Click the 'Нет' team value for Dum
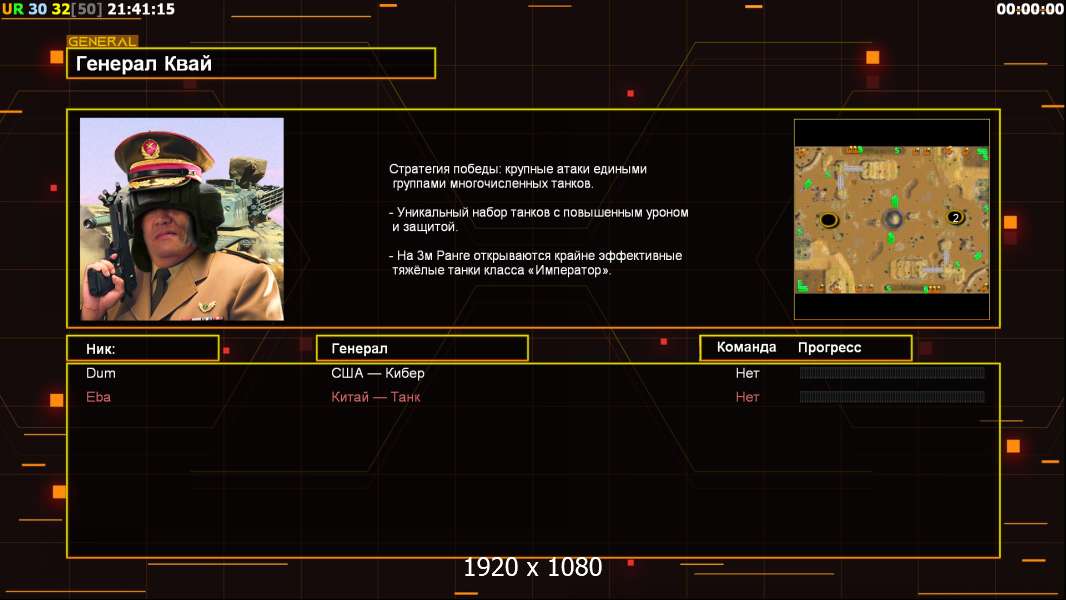 747,373
